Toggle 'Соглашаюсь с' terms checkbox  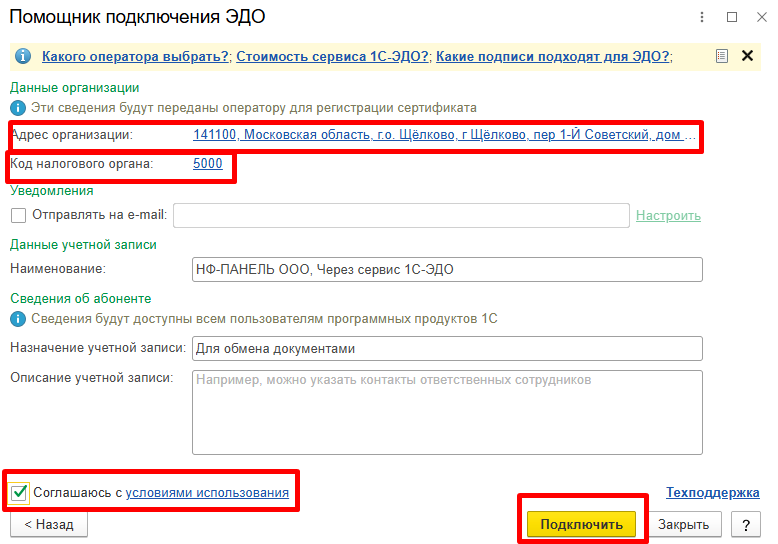coord(19,493)
